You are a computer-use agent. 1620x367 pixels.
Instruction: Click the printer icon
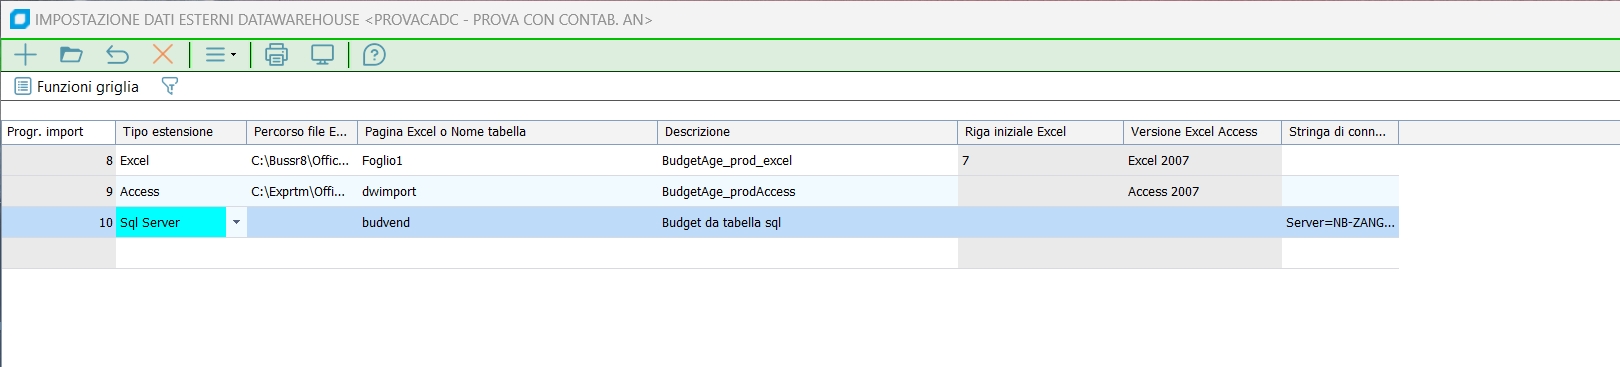click(276, 55)
